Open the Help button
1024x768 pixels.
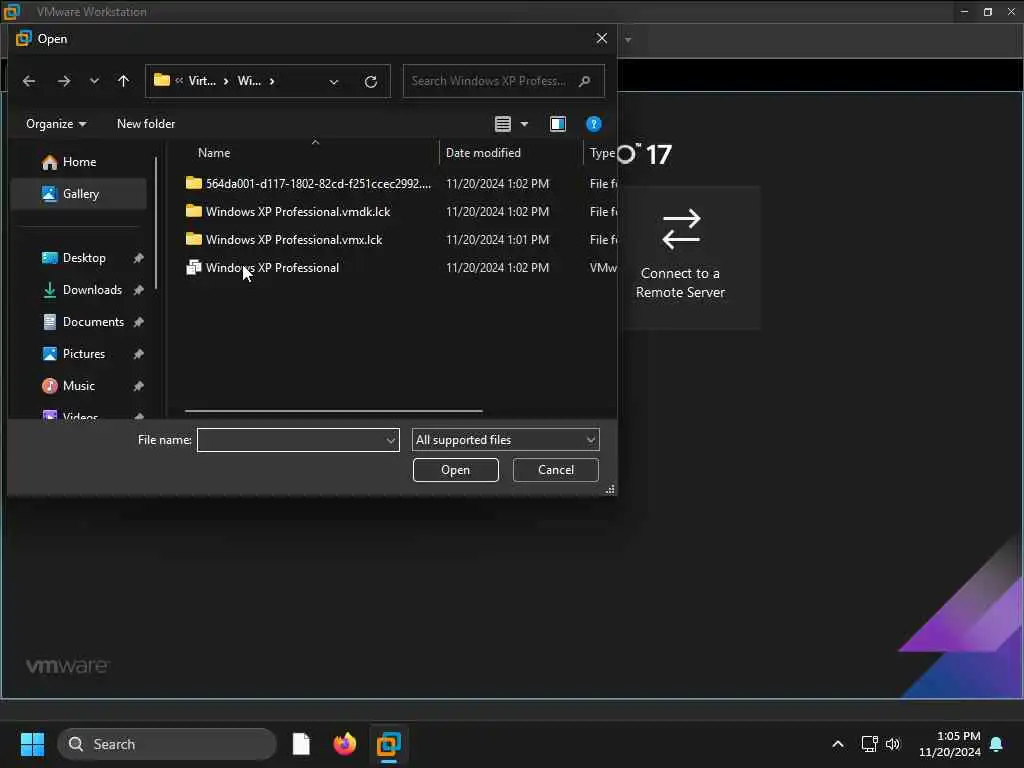[594, 123]
